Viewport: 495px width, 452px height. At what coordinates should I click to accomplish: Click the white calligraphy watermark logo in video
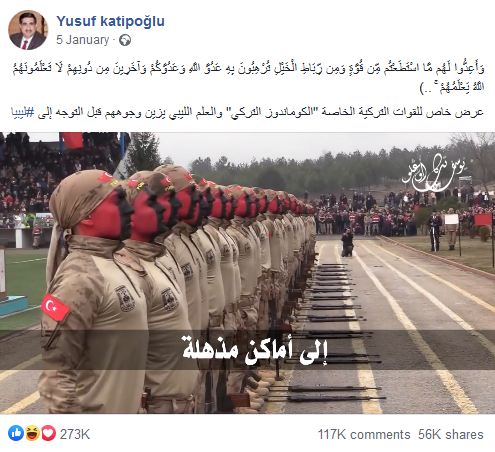(x=434, y=173)
